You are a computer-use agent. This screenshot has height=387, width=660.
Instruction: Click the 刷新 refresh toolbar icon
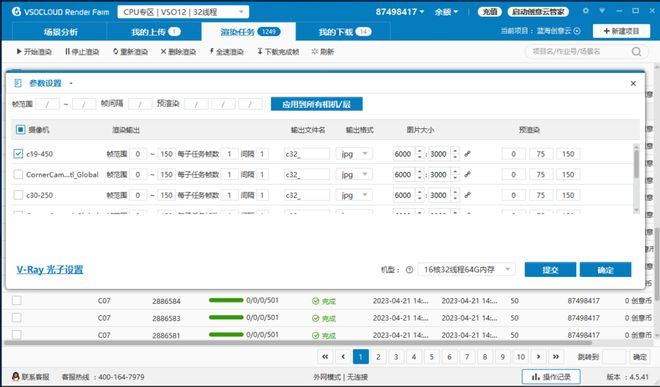(314, 51)
